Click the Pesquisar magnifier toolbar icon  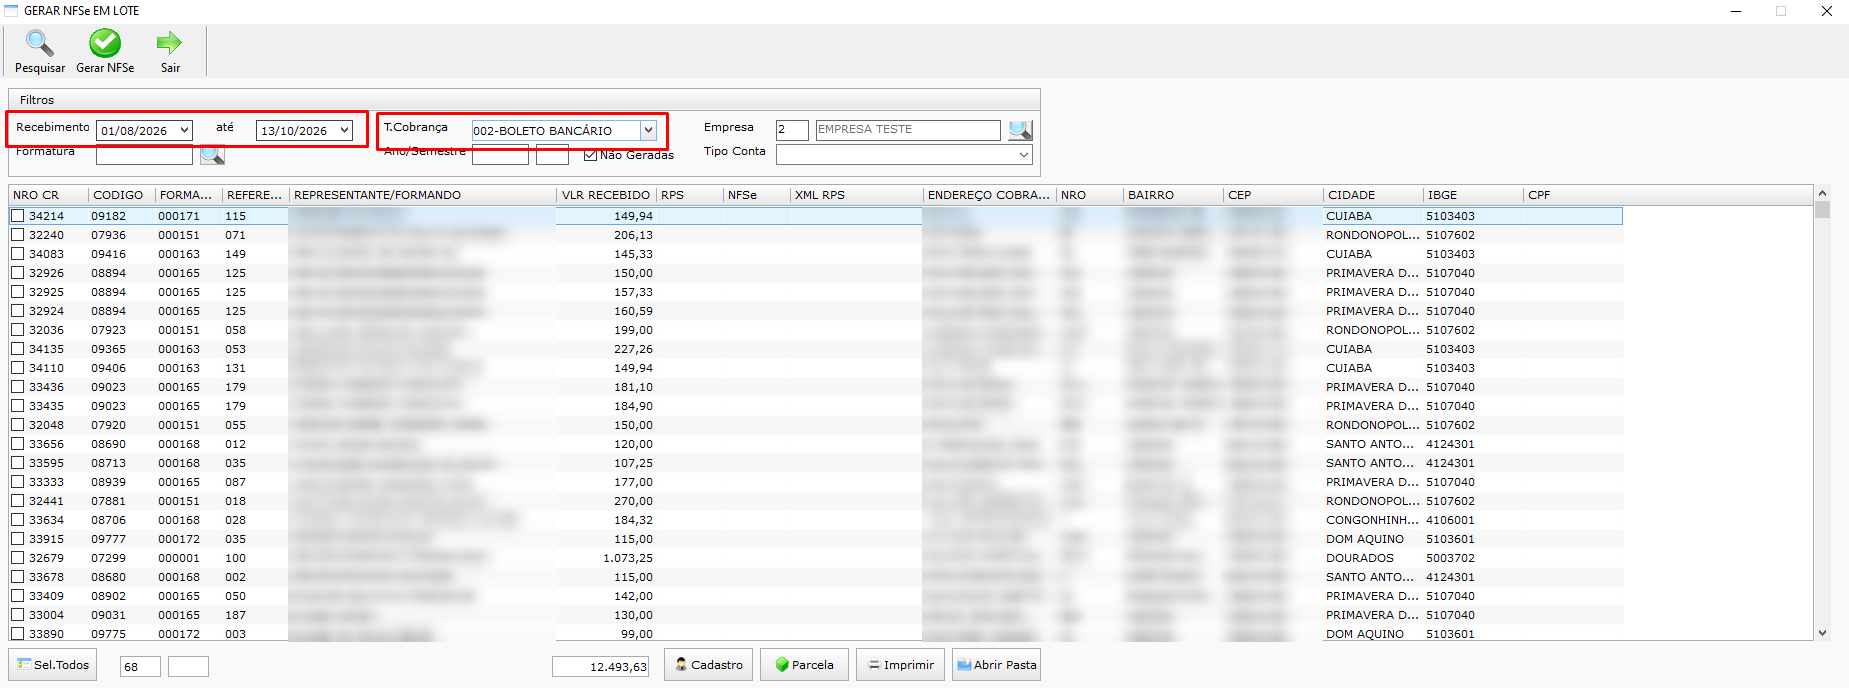(40, 43)
